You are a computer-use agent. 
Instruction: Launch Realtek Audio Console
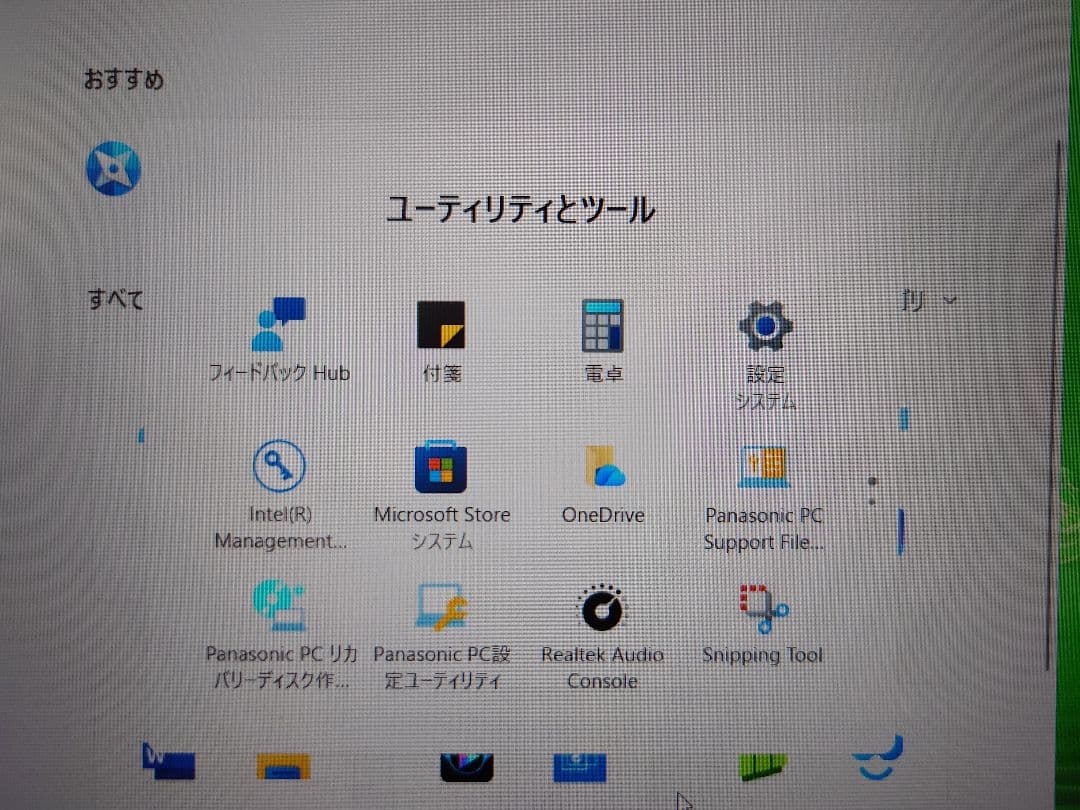603,607
